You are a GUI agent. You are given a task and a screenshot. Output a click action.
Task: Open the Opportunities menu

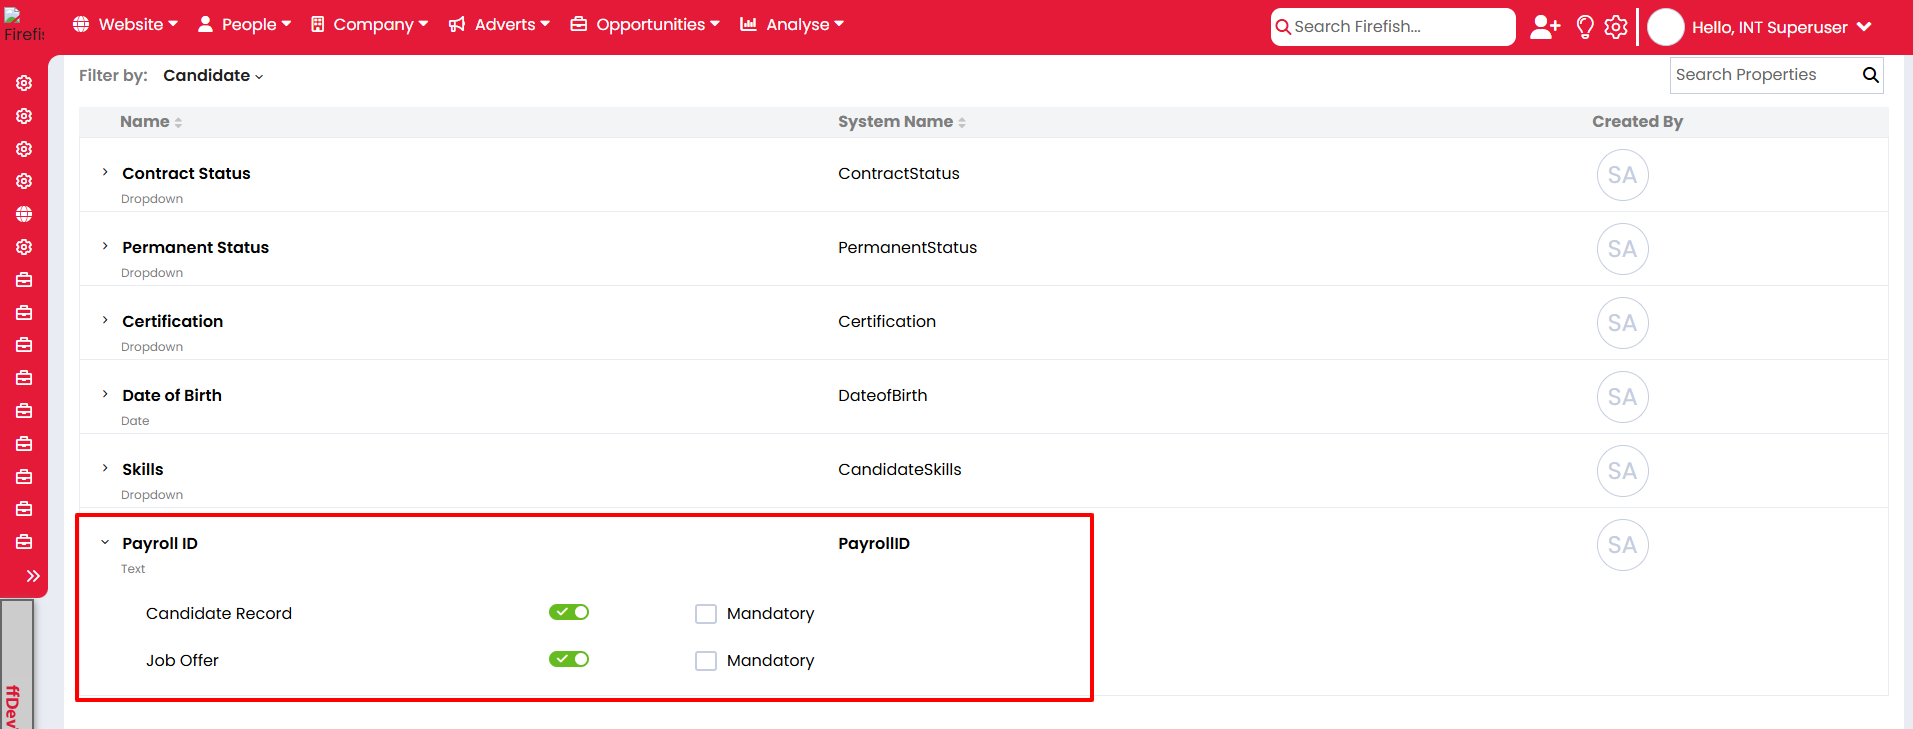pos(646,25)
